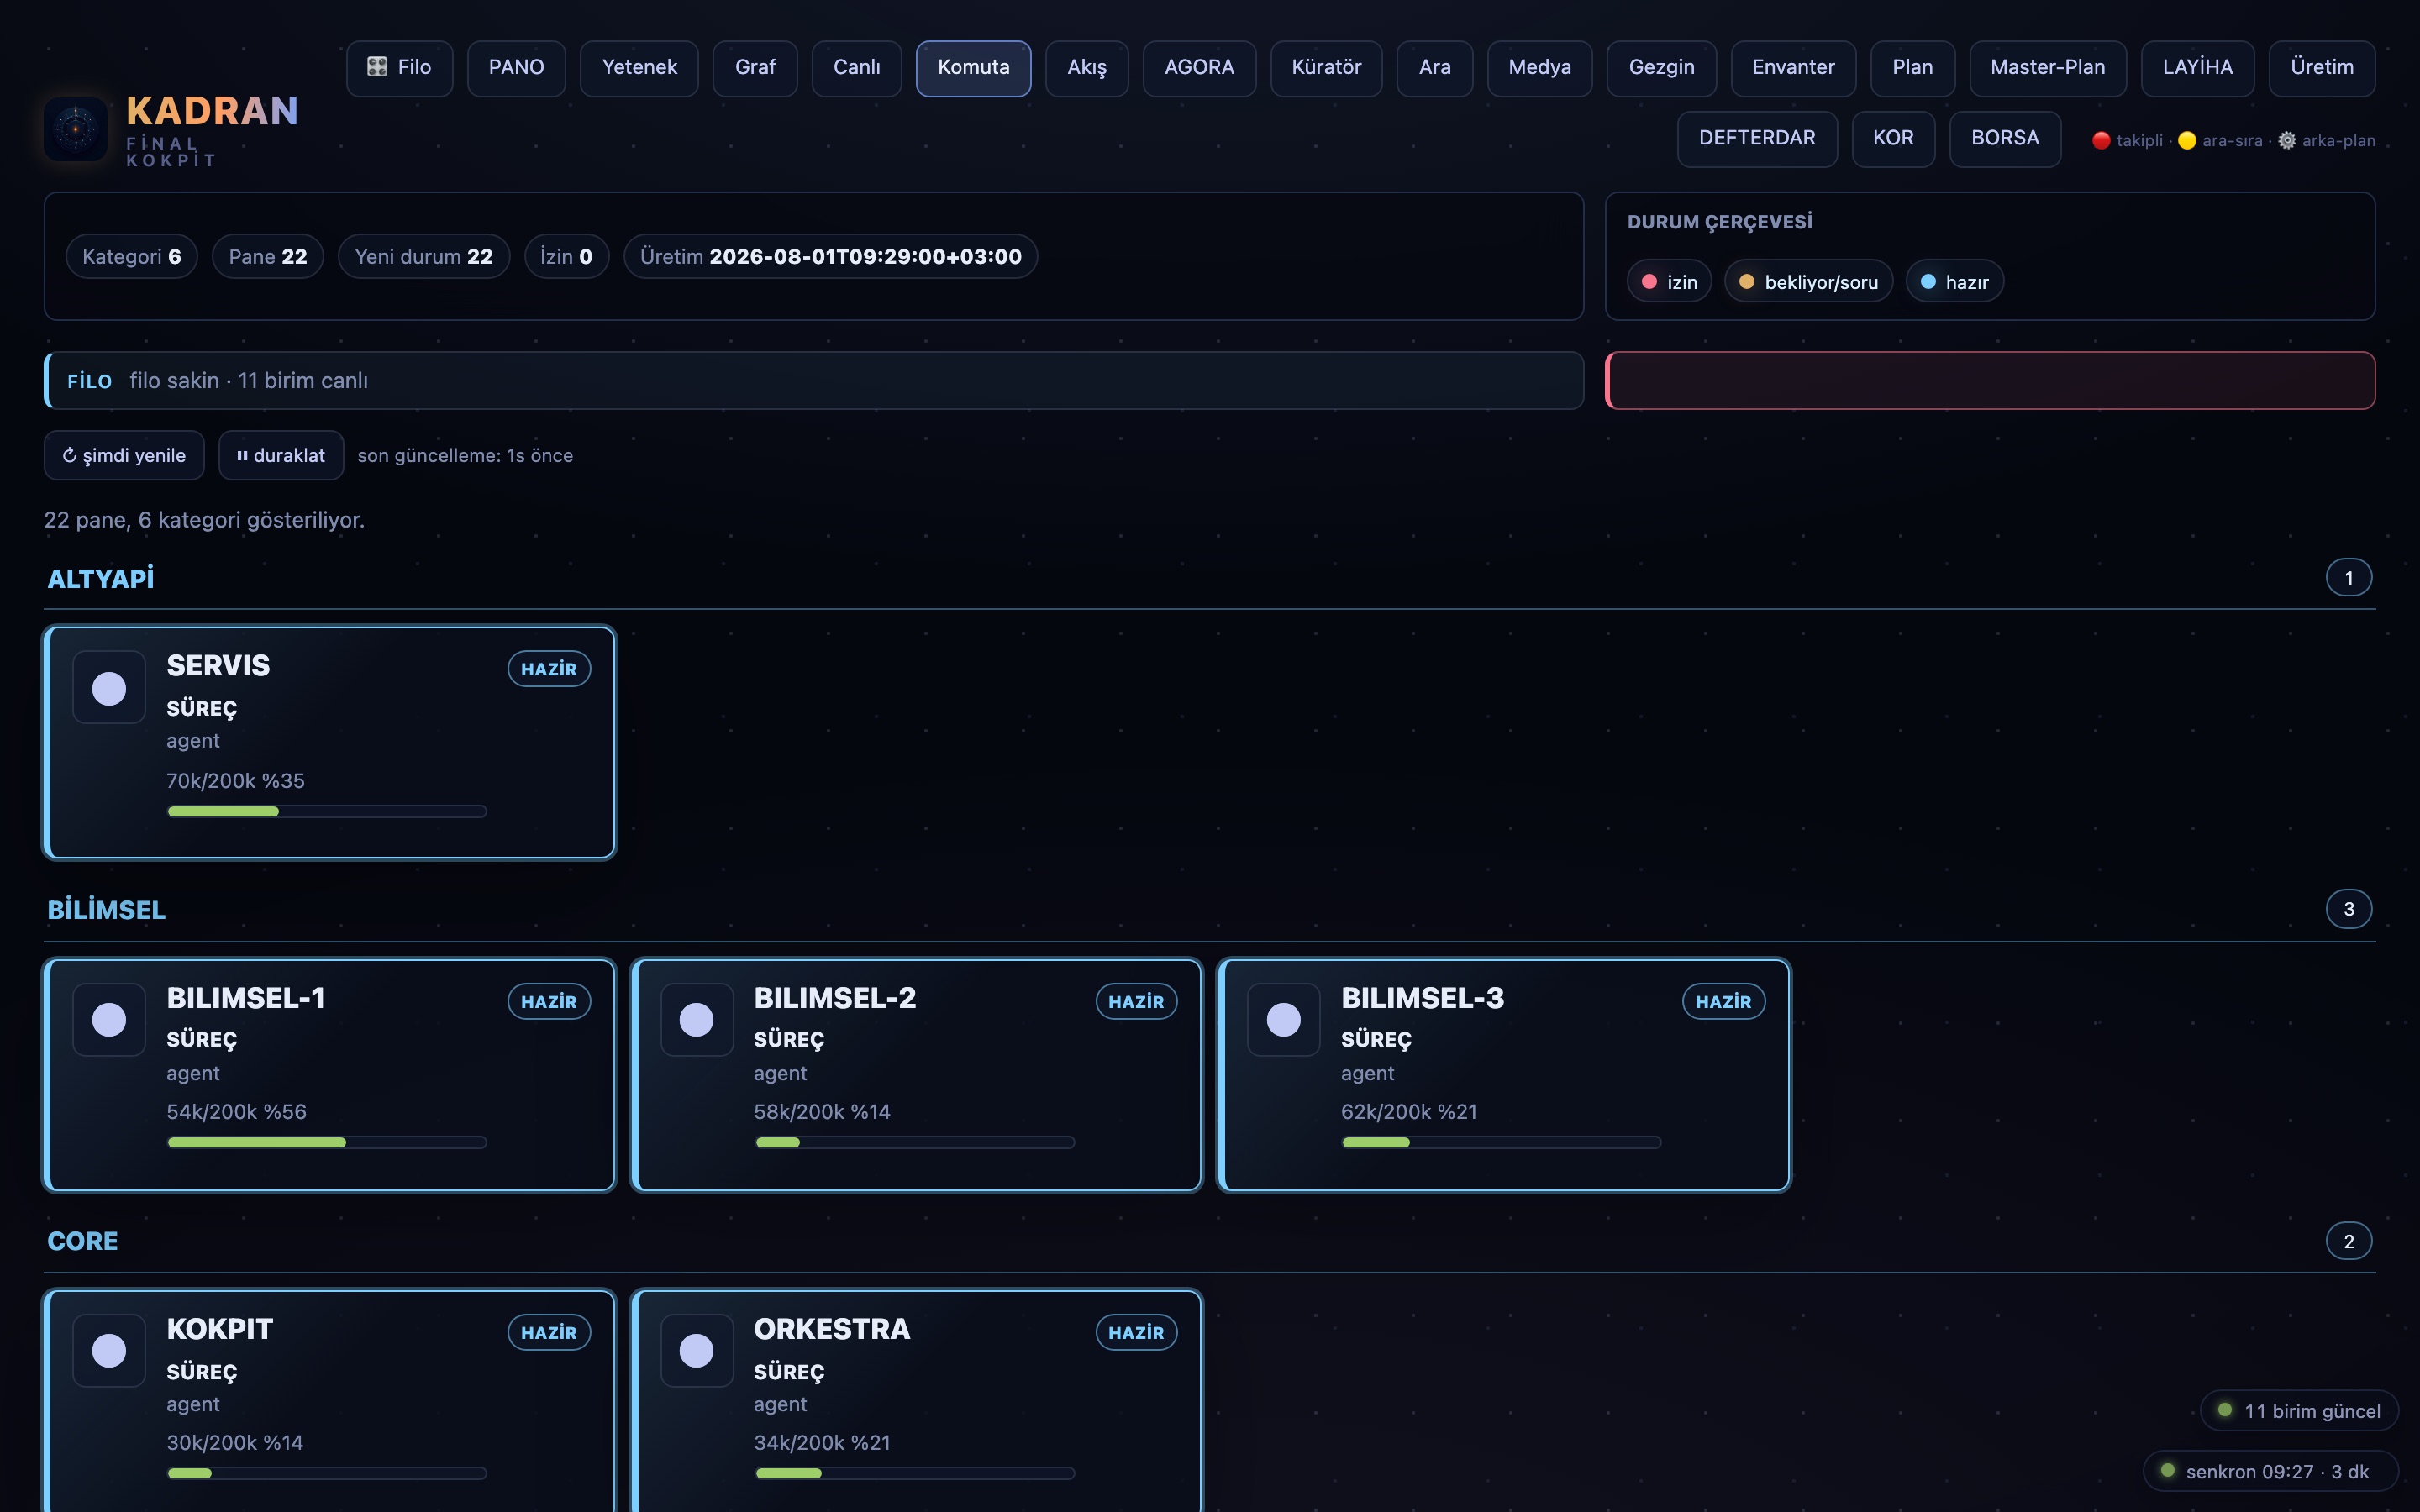This screenshot has width=2420, height=1512.
Task: Click the HAZİR badge on ORKESTRA card
Action: [x=1136, y=1332]
